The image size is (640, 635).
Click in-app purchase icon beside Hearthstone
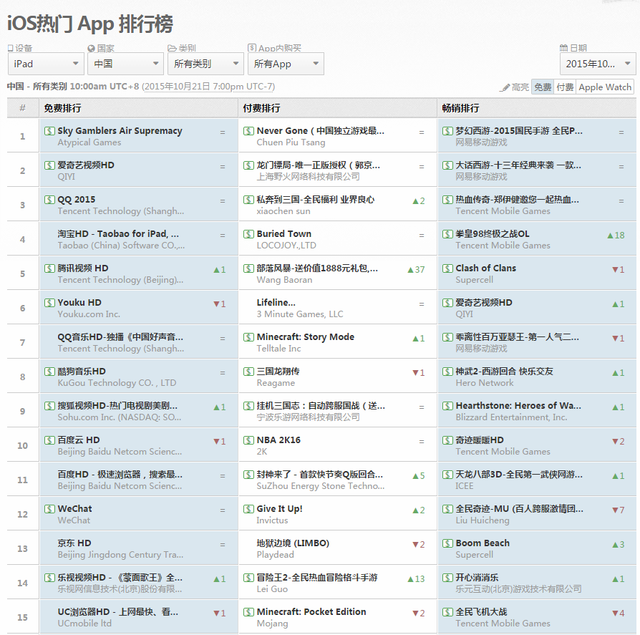click(x=447, y=406)
